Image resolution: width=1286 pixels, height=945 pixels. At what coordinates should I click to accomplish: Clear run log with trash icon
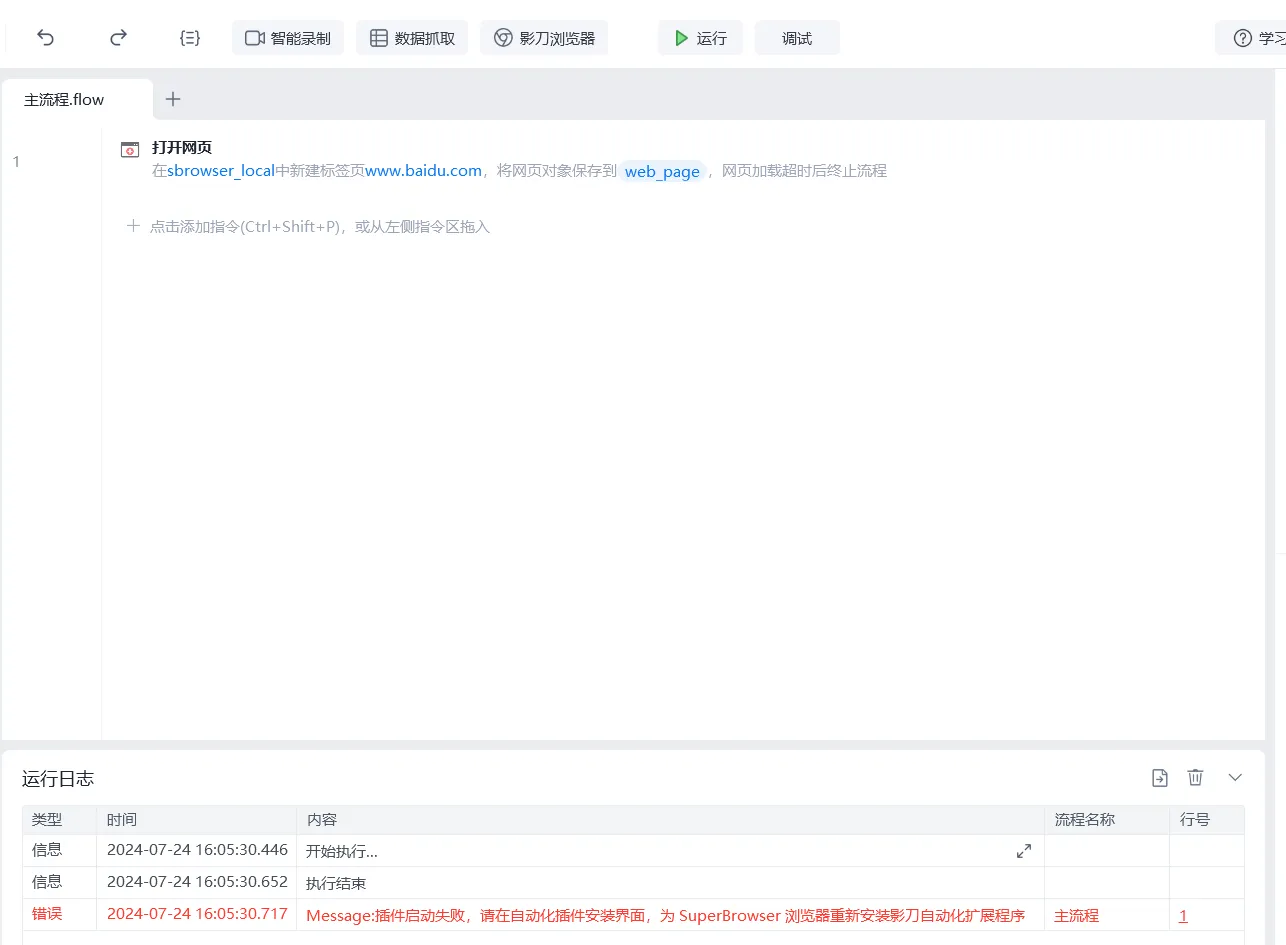coord(1195,778)
